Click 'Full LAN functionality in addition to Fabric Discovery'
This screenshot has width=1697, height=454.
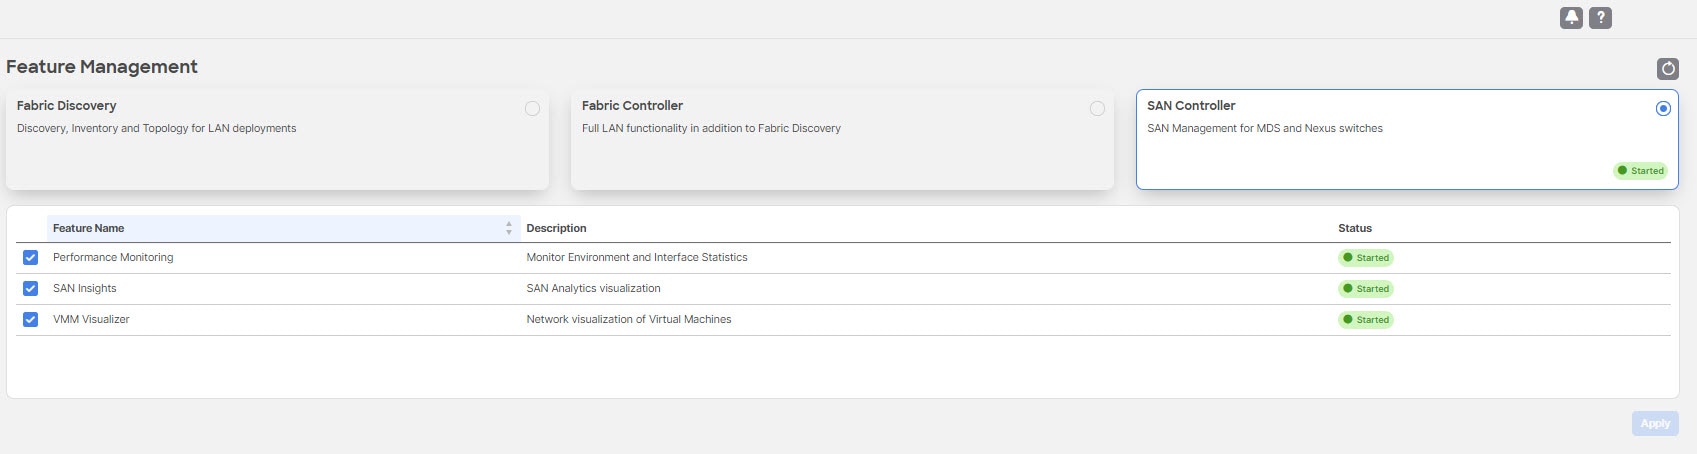coord(711,128)
